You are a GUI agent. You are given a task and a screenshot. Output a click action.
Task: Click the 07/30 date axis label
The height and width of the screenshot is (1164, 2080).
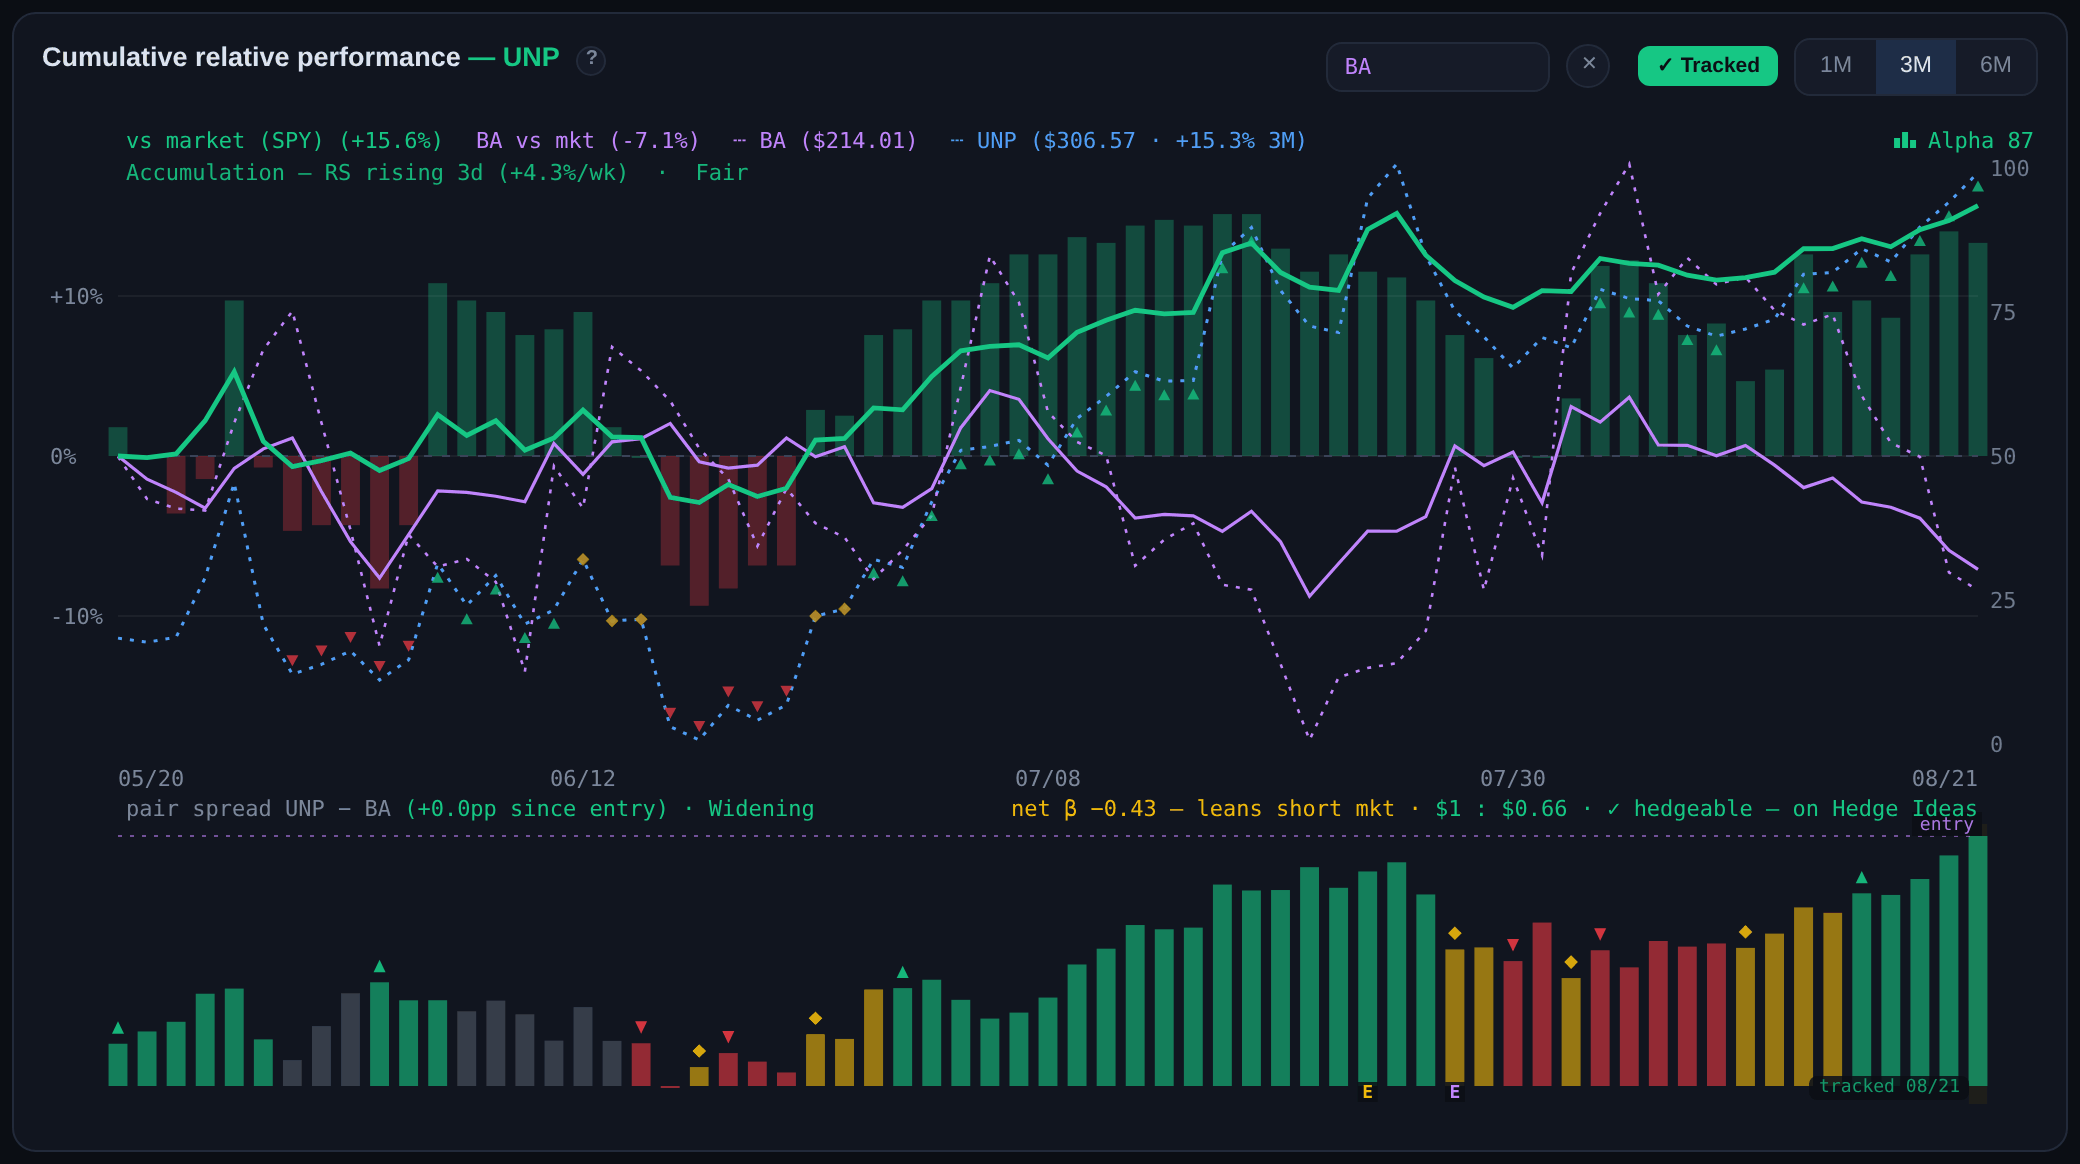tap(1513, 779)
